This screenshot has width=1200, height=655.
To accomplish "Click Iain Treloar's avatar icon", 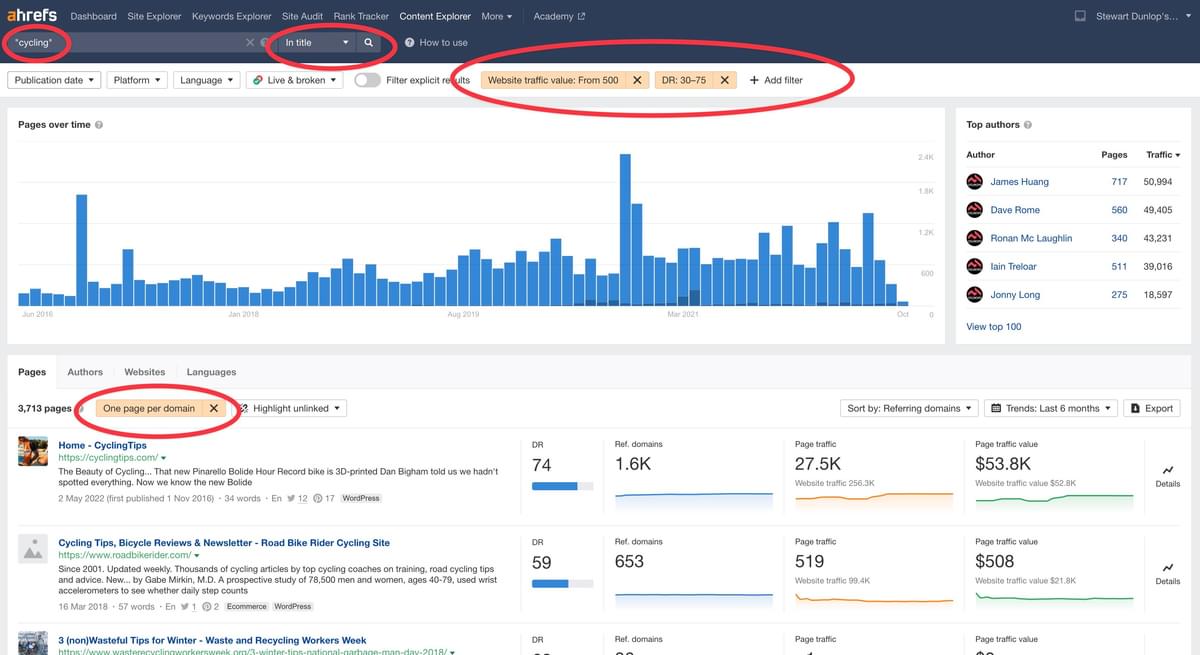I will pyautogui.click(x=975, y=266).
